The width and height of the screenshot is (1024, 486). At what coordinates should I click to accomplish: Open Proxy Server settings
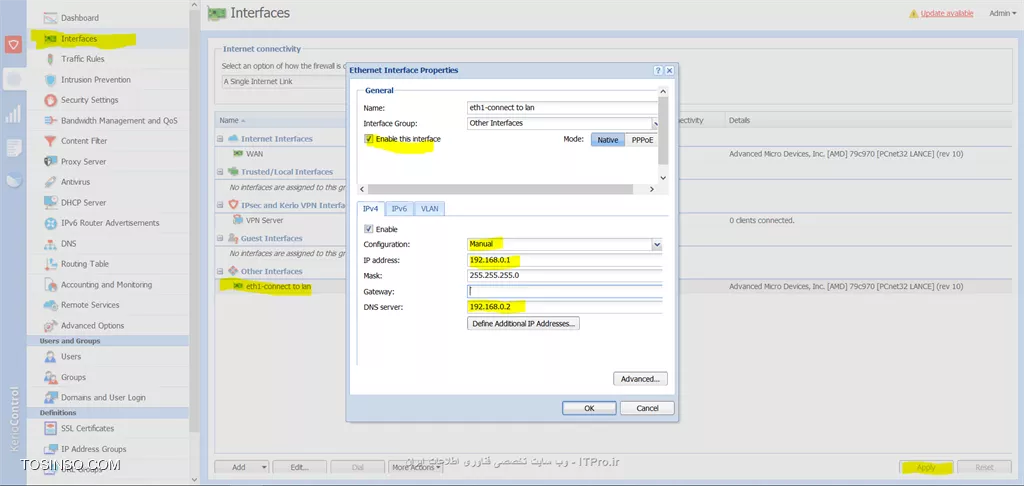click(x=83, y=161)
